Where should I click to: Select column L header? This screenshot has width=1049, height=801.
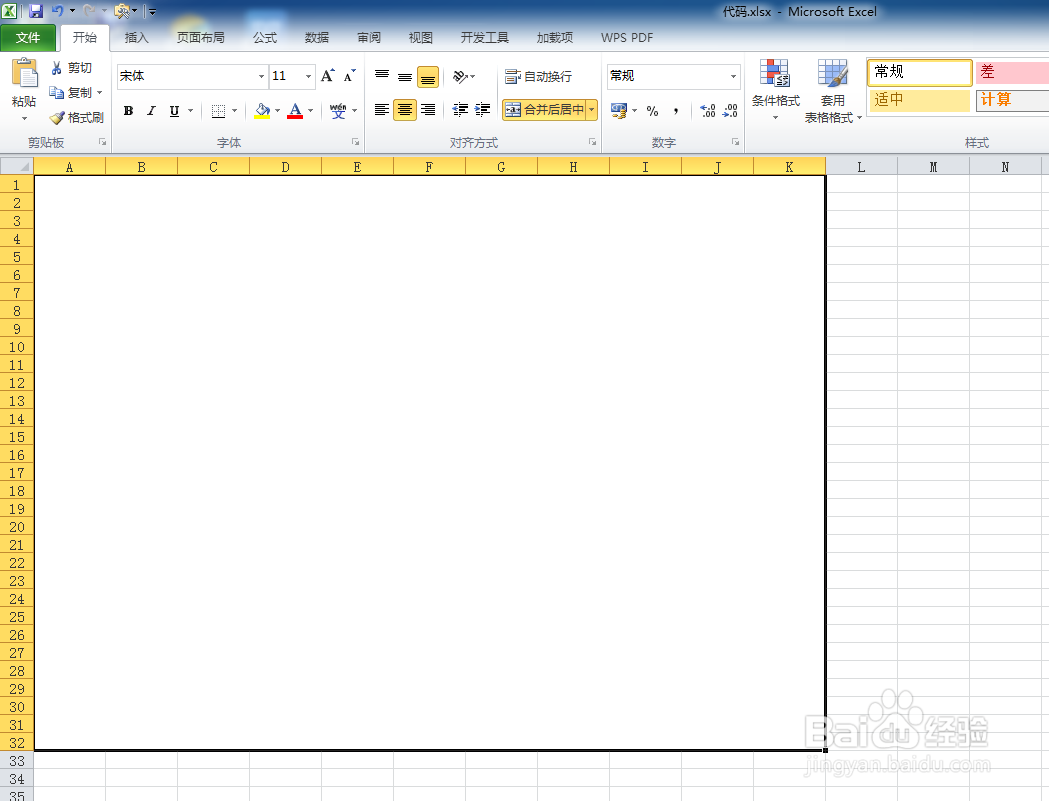(x=861, y=167)
